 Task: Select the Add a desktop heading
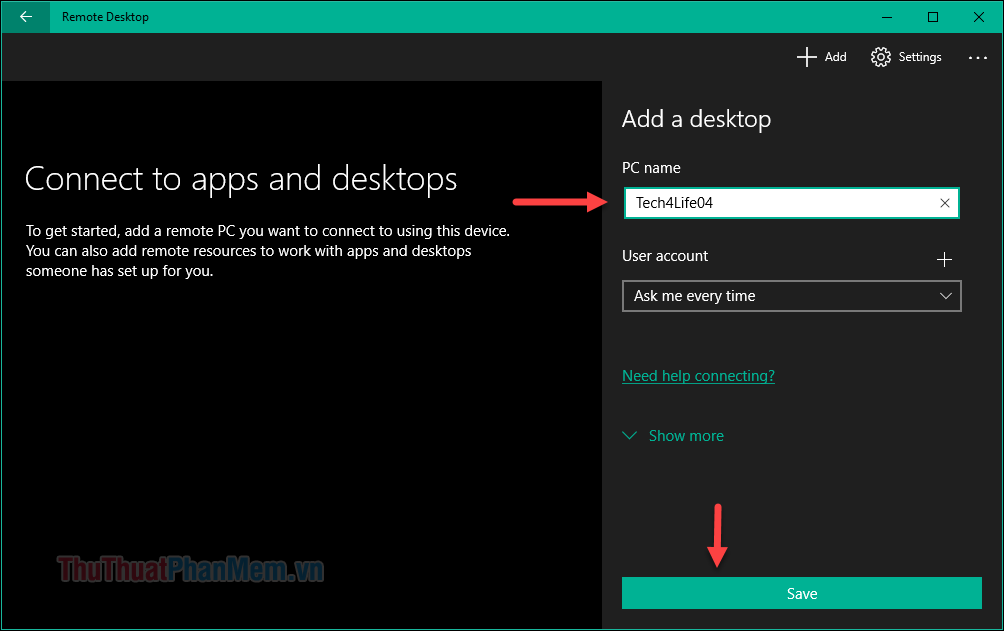pos(696,119)
